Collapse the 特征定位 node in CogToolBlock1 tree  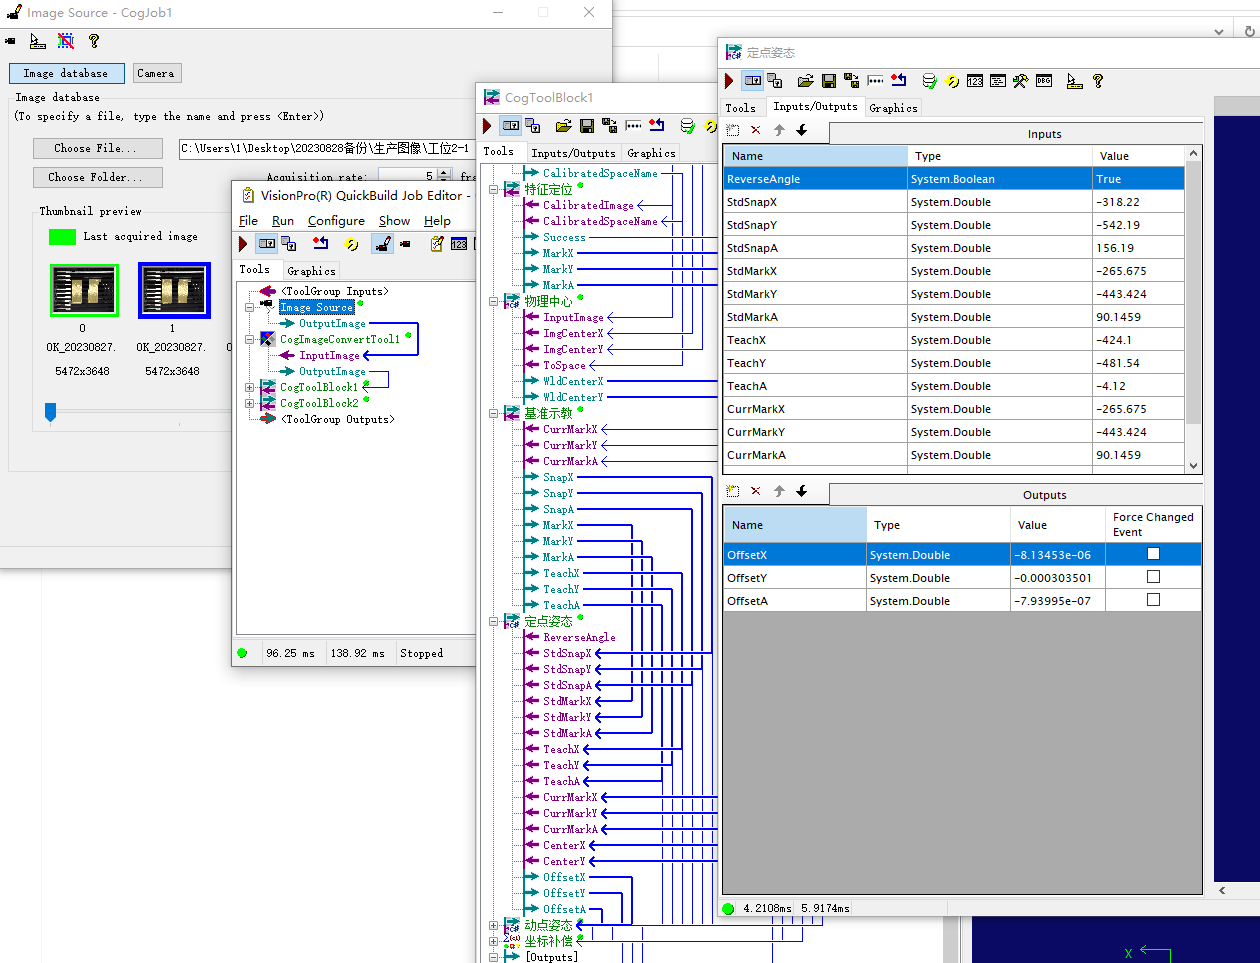click(493, 189)
